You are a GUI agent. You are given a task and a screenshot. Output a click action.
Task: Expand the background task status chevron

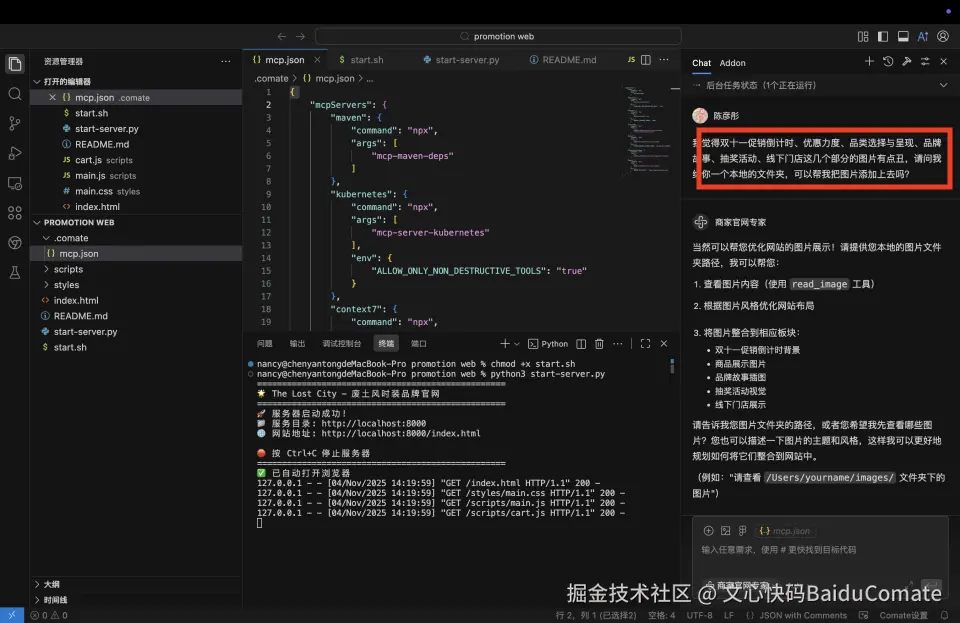point(943,85)
